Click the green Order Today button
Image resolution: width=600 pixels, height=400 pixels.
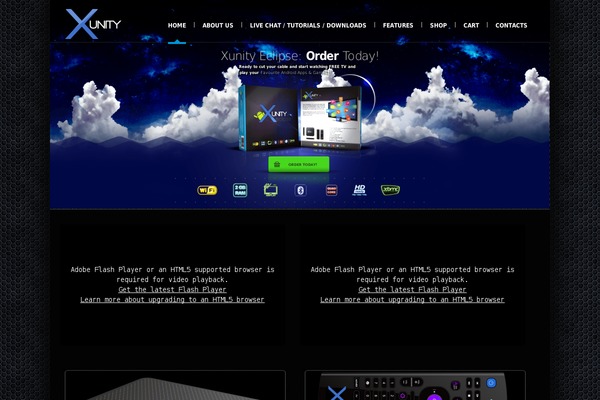pyautogui.click(x=298, y=164)
